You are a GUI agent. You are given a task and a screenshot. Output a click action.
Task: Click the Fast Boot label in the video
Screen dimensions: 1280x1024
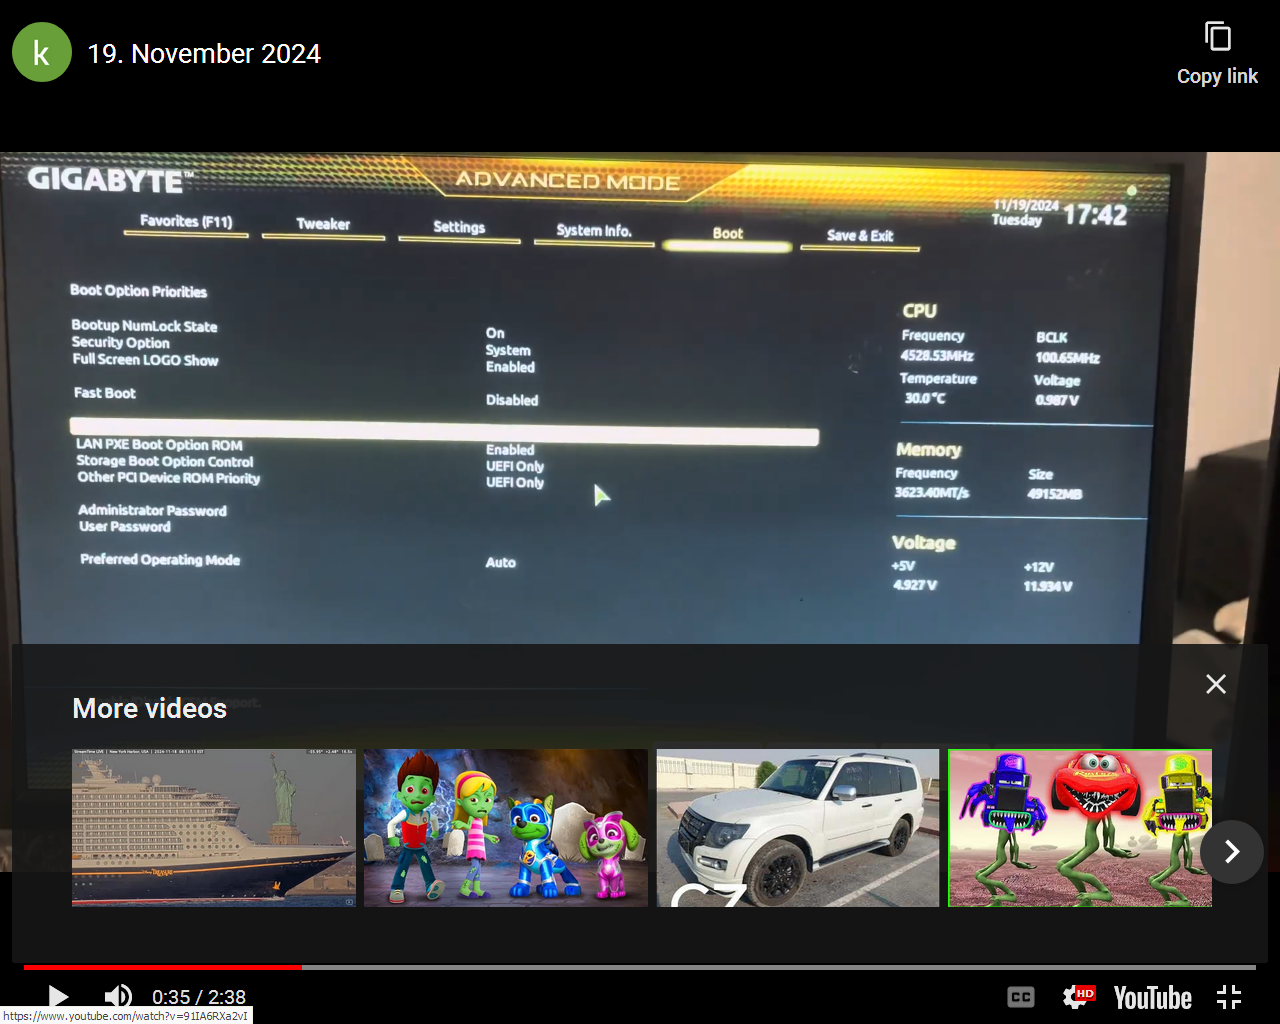point(105,393)
